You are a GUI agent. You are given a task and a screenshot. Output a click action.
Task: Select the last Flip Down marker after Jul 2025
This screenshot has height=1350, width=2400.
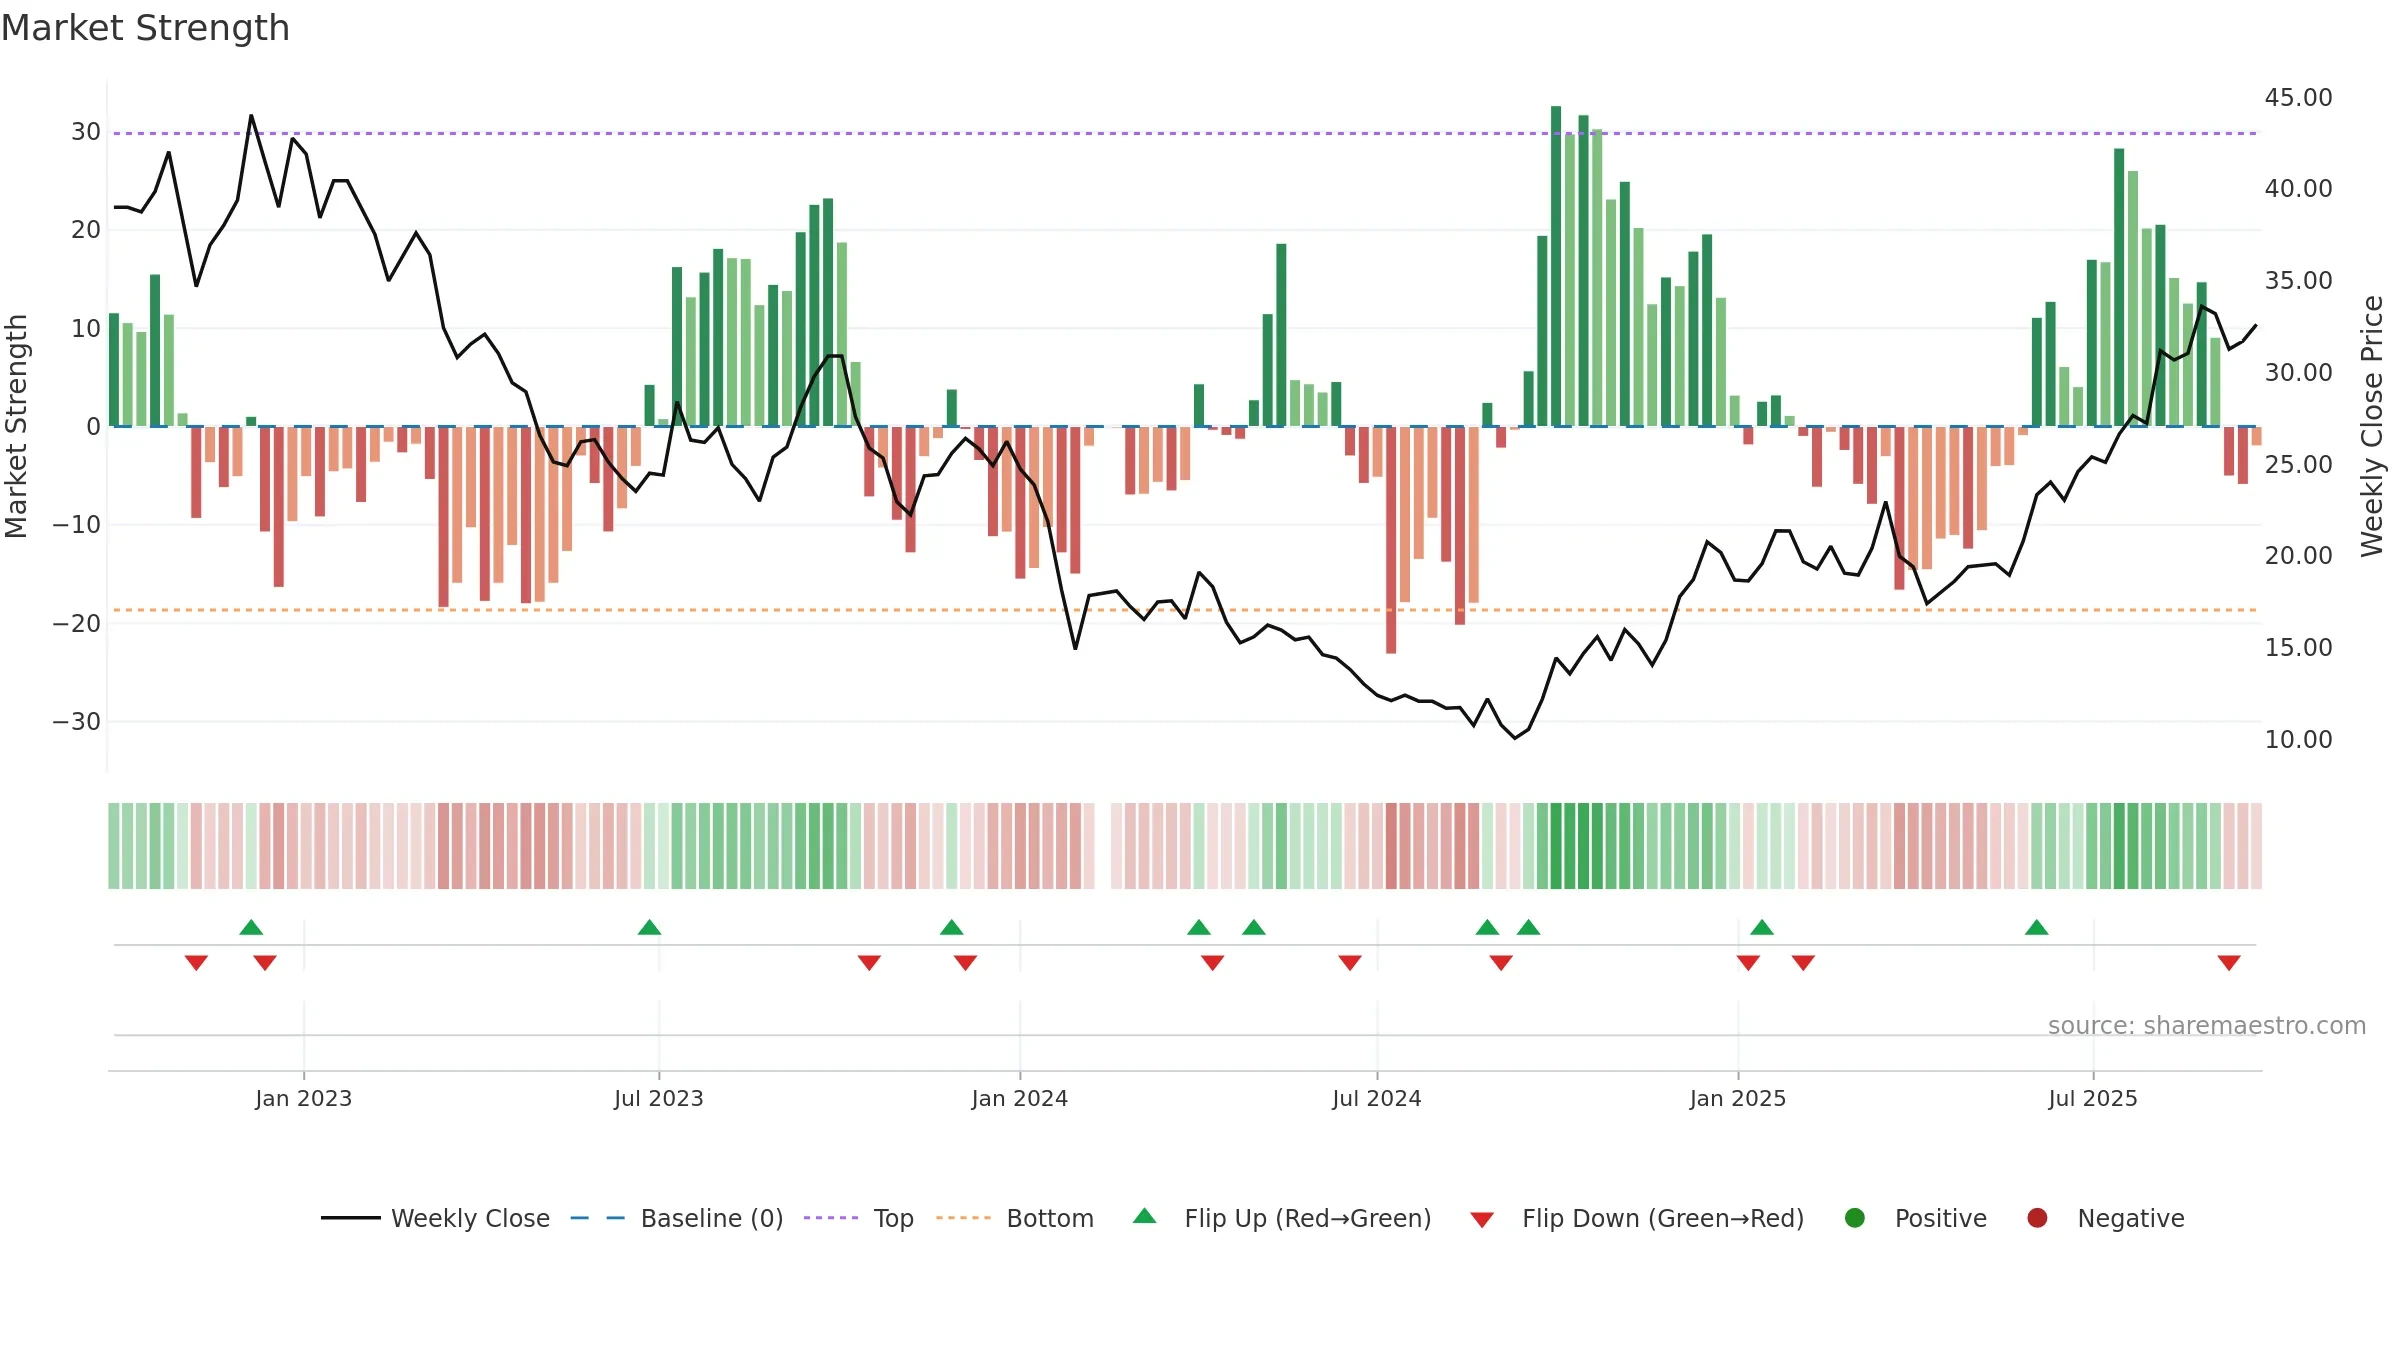point(2229,962)
